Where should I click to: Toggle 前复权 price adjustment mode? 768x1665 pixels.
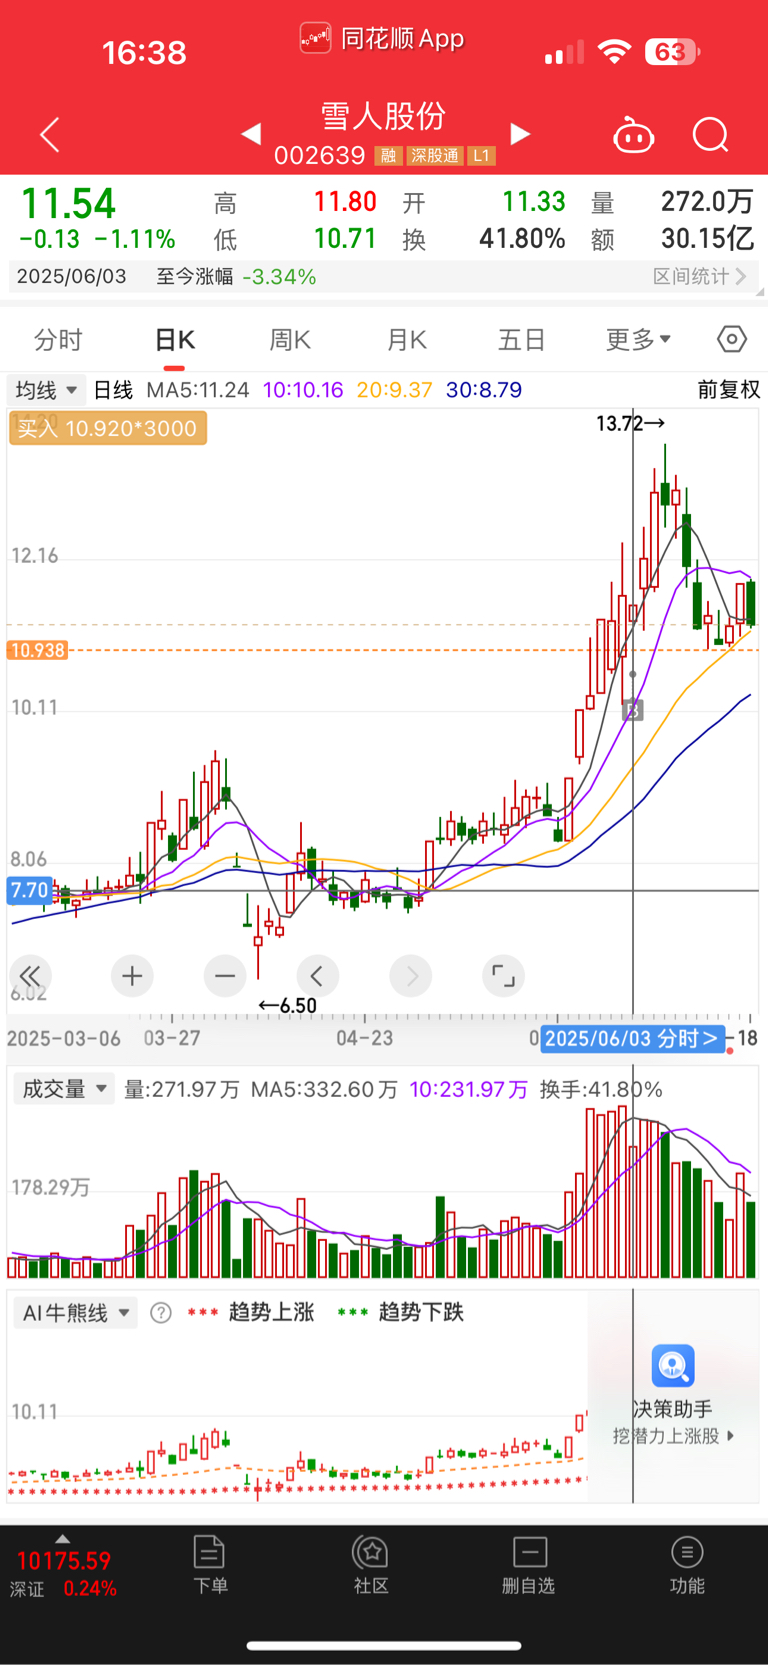(728, 390)
